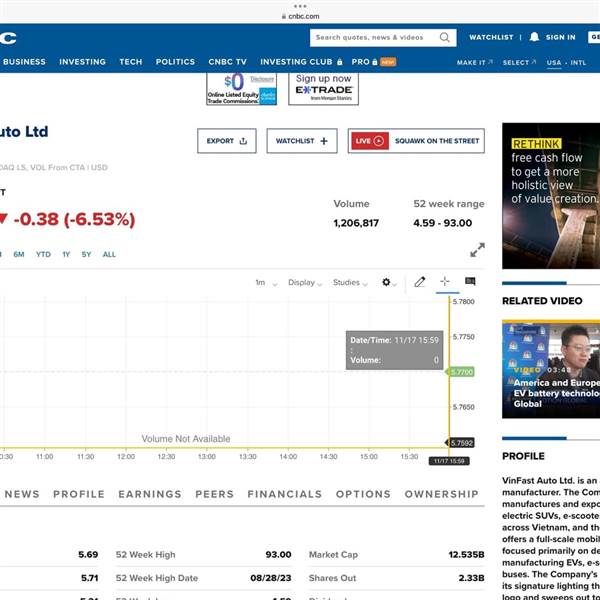
Task: Open the Studies dropdown
Action: point(350,283)
